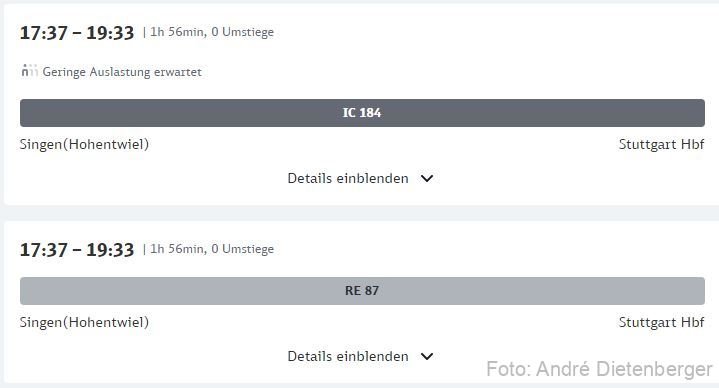This screenshot has width=719, height=388.
Task: Click Singen(Hohentwiel) under the IC 184 bar
Action: pyautogui.click(x=84, y=144)
